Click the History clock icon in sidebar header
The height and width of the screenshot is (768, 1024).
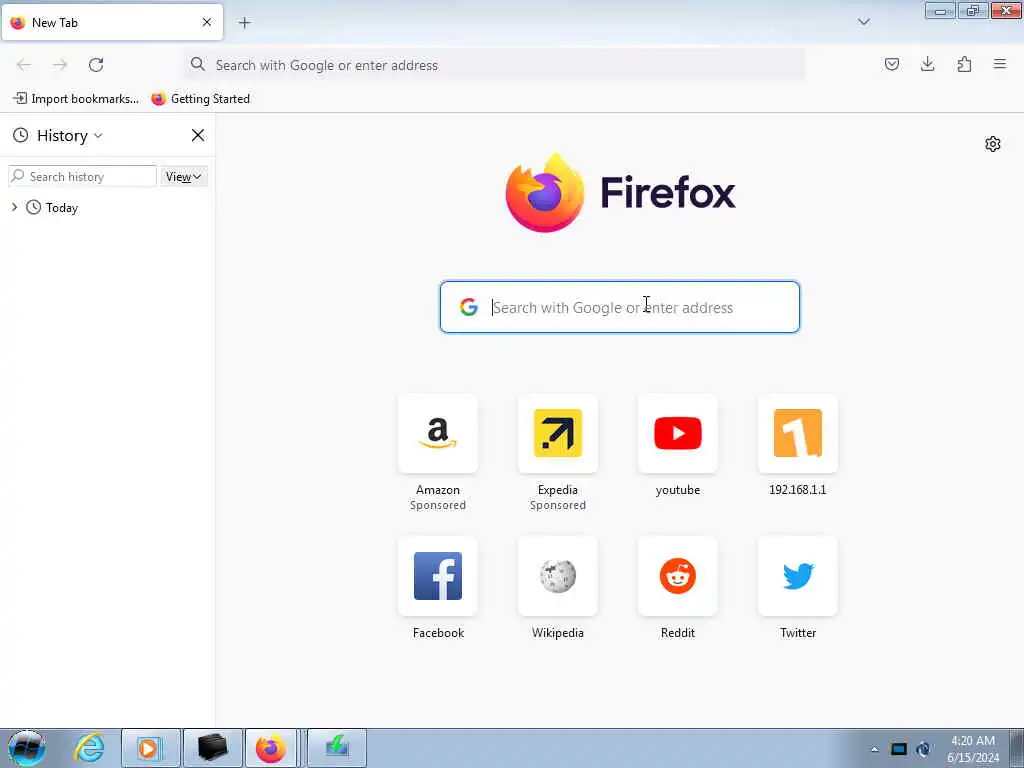(21, 135)
